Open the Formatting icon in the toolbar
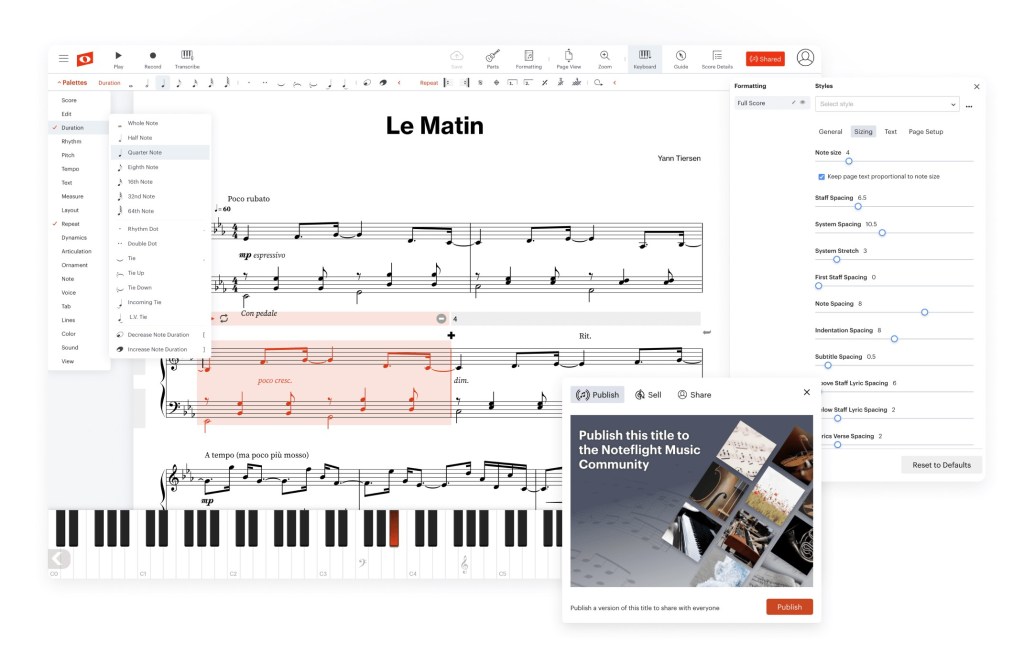This screenshot has height=653, width=1024. click(529, 57)
